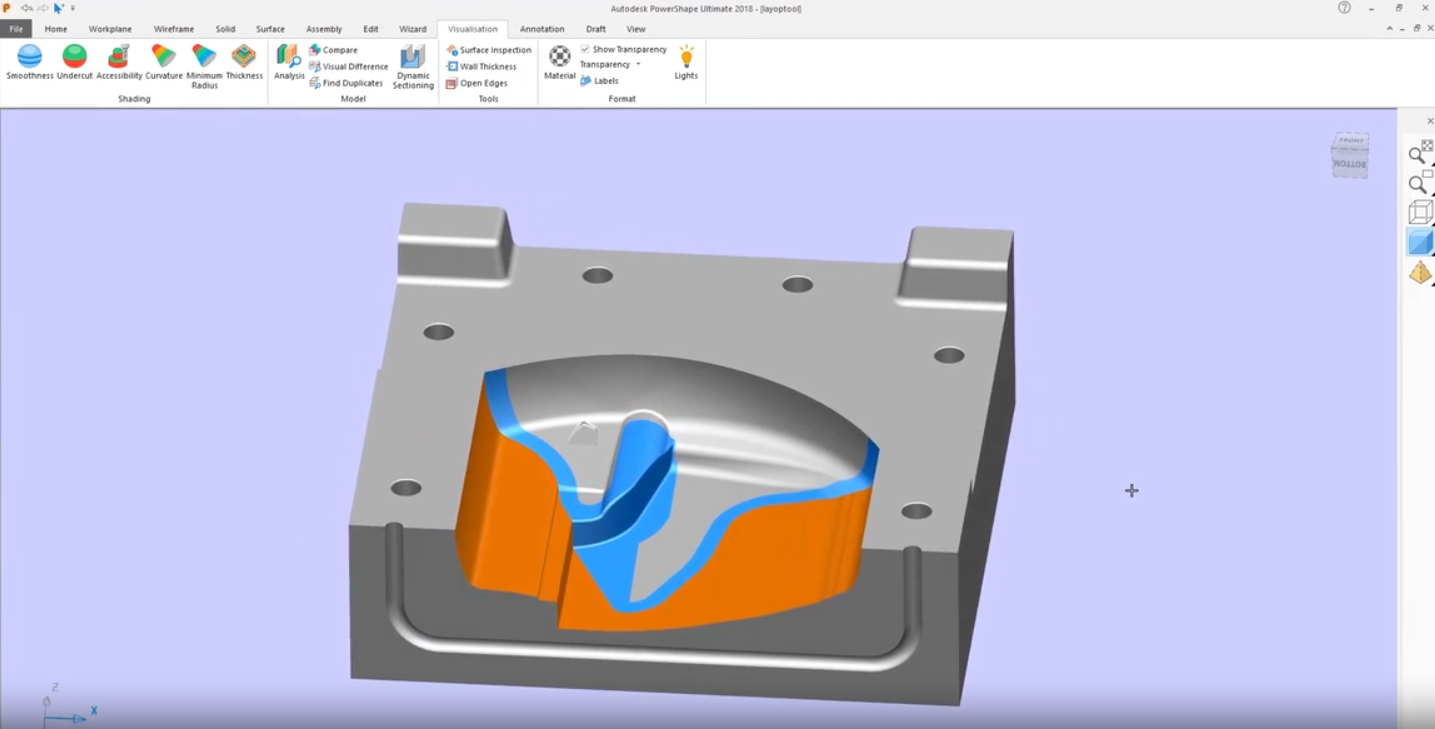Click the Accessibility shading tool
1435x729 pixels.
tap(119, 61)
